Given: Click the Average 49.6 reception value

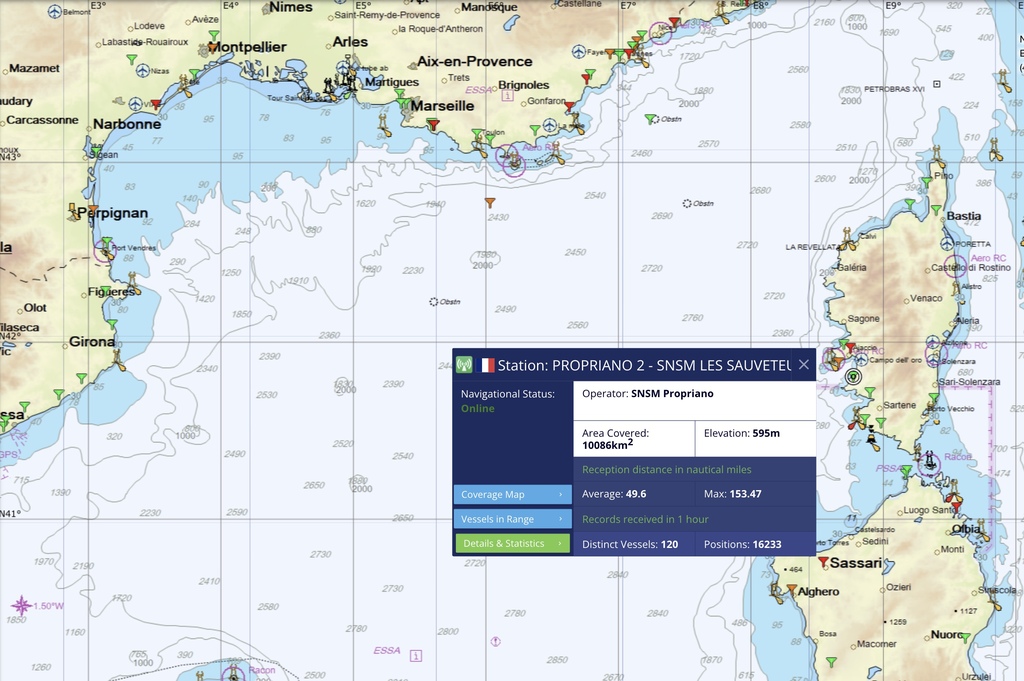Looking at the screenshot, I should (636, 494).
